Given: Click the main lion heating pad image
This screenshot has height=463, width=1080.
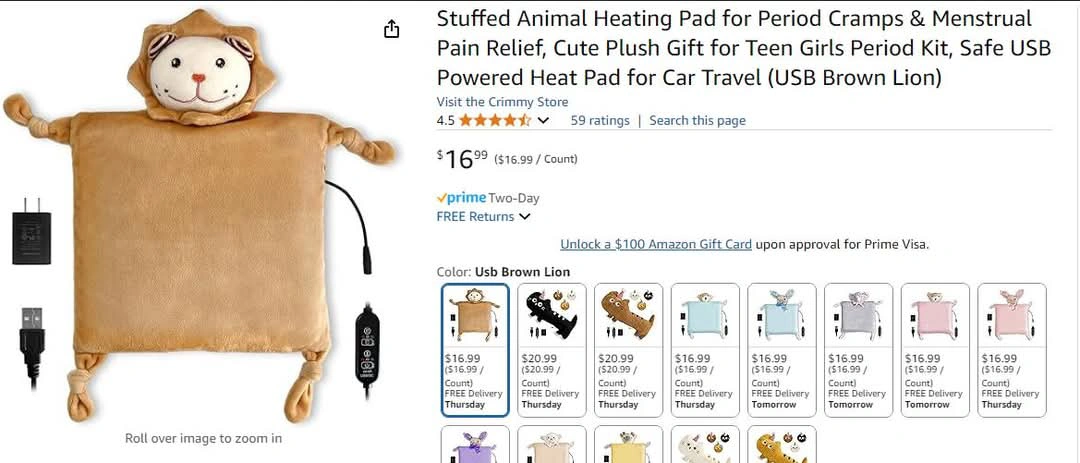Looking at the screenshot, I should (x=200, y=217).
